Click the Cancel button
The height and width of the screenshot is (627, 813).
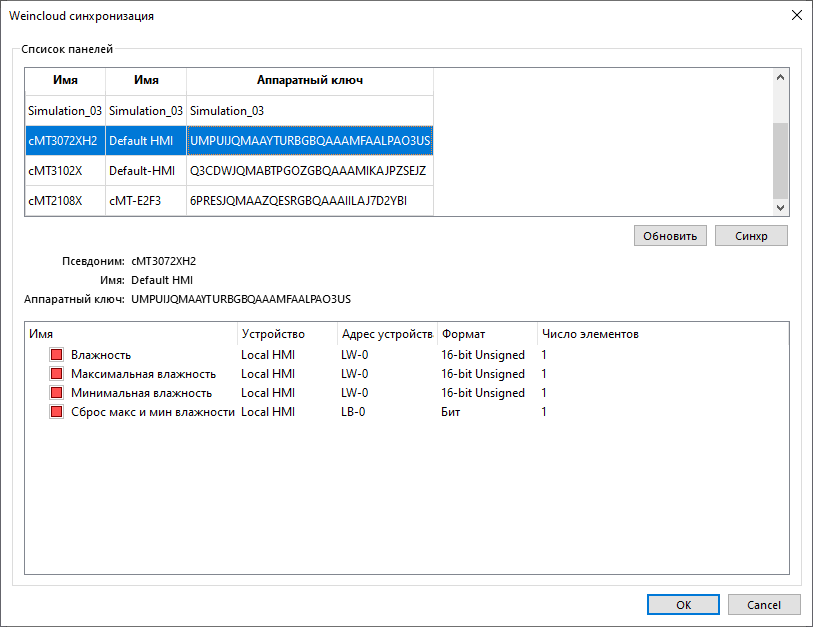[x=764, y=604]
